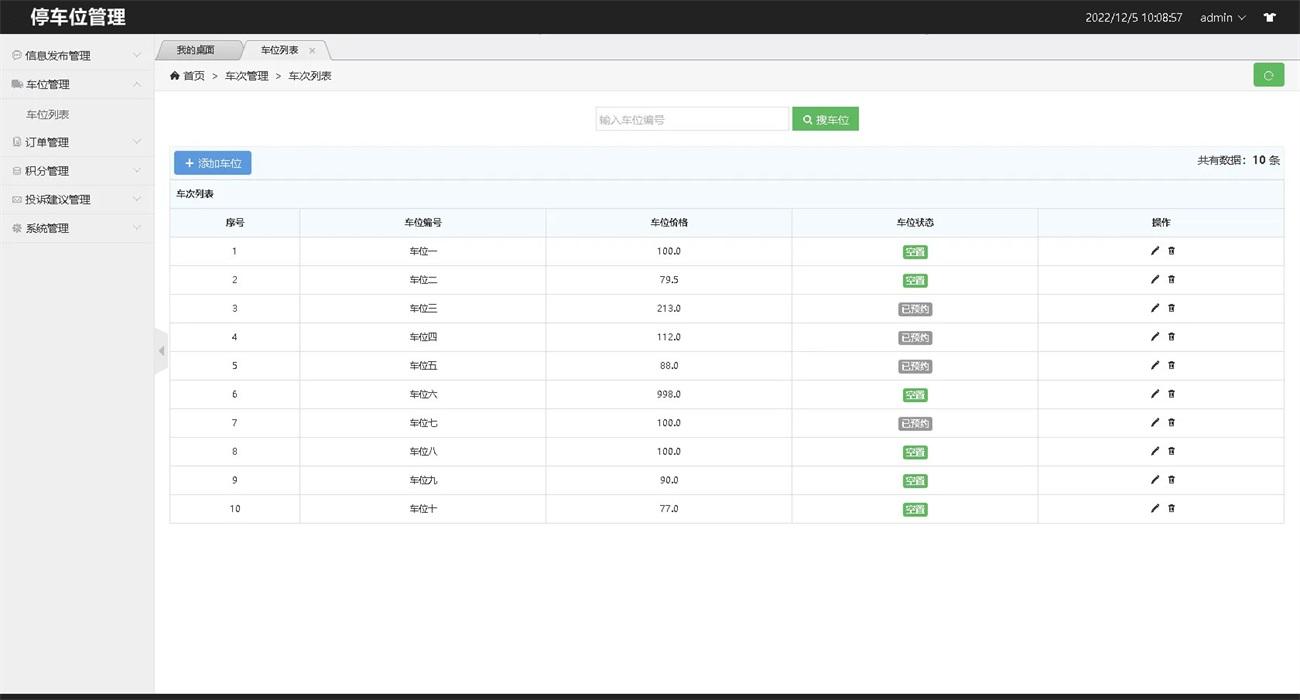
Task: Expand the 系统管理 menu
Action: 76,228
